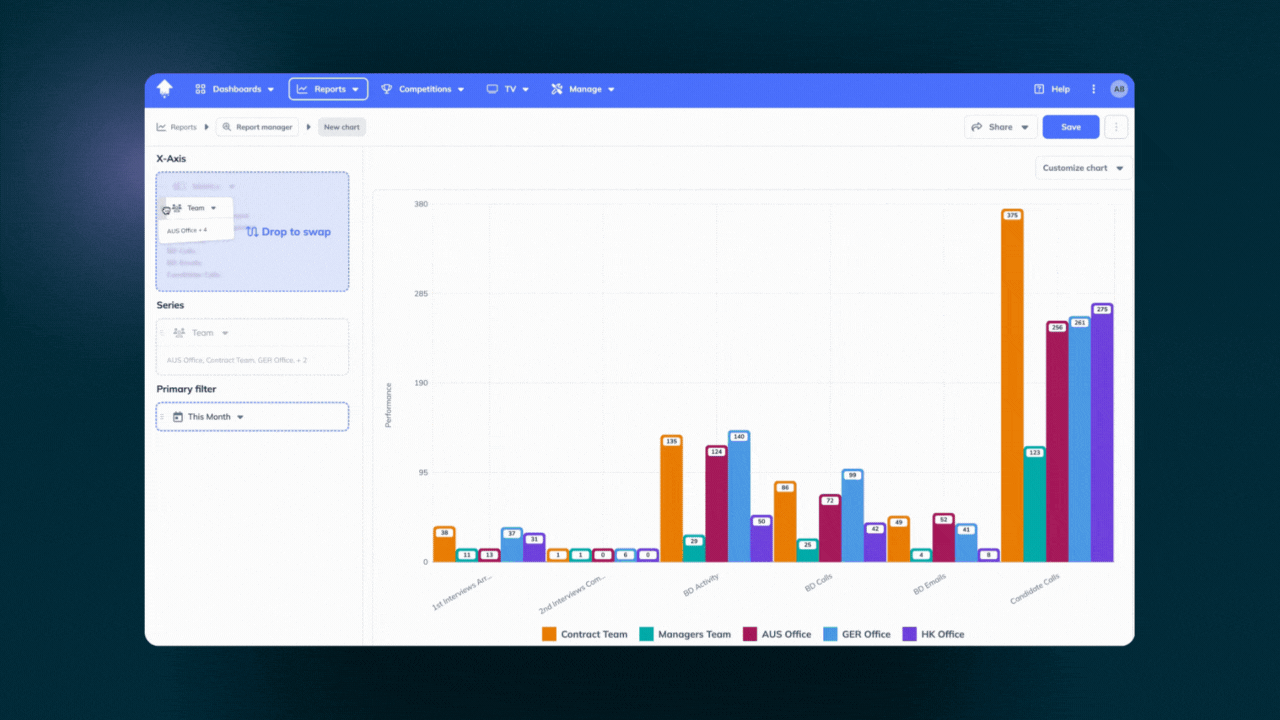Click the Share button

point(998,127)
